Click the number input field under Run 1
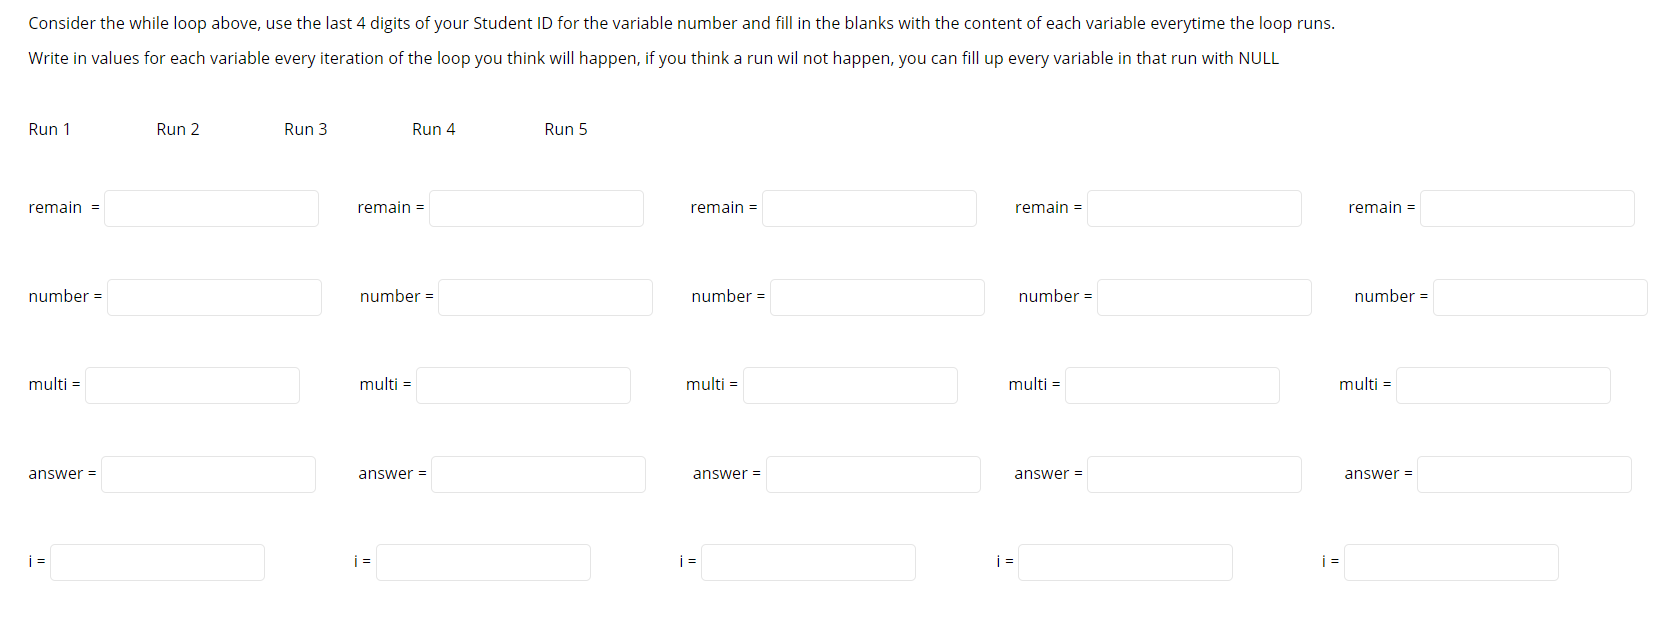This screenshot has width=1669, height=625. [213, 297]
